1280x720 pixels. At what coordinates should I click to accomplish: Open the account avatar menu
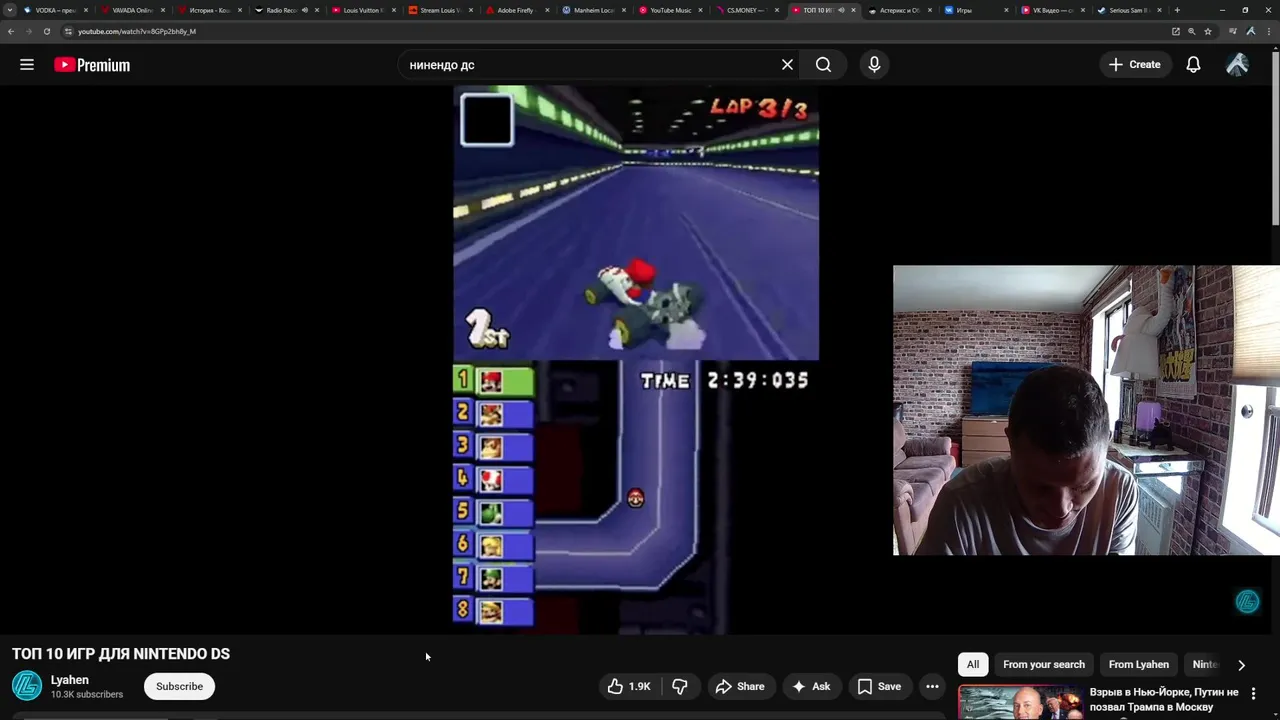pyautogui.click(x=1237, y=65)
